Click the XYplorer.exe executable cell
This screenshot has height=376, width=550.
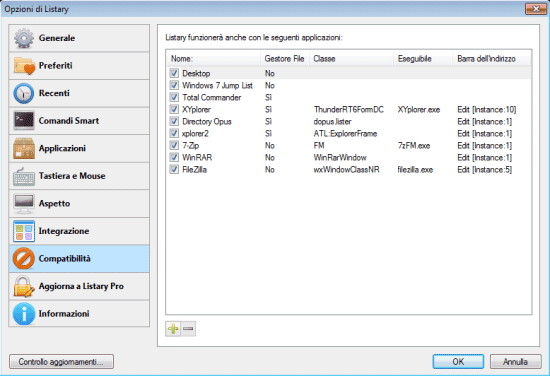point(419,109)
